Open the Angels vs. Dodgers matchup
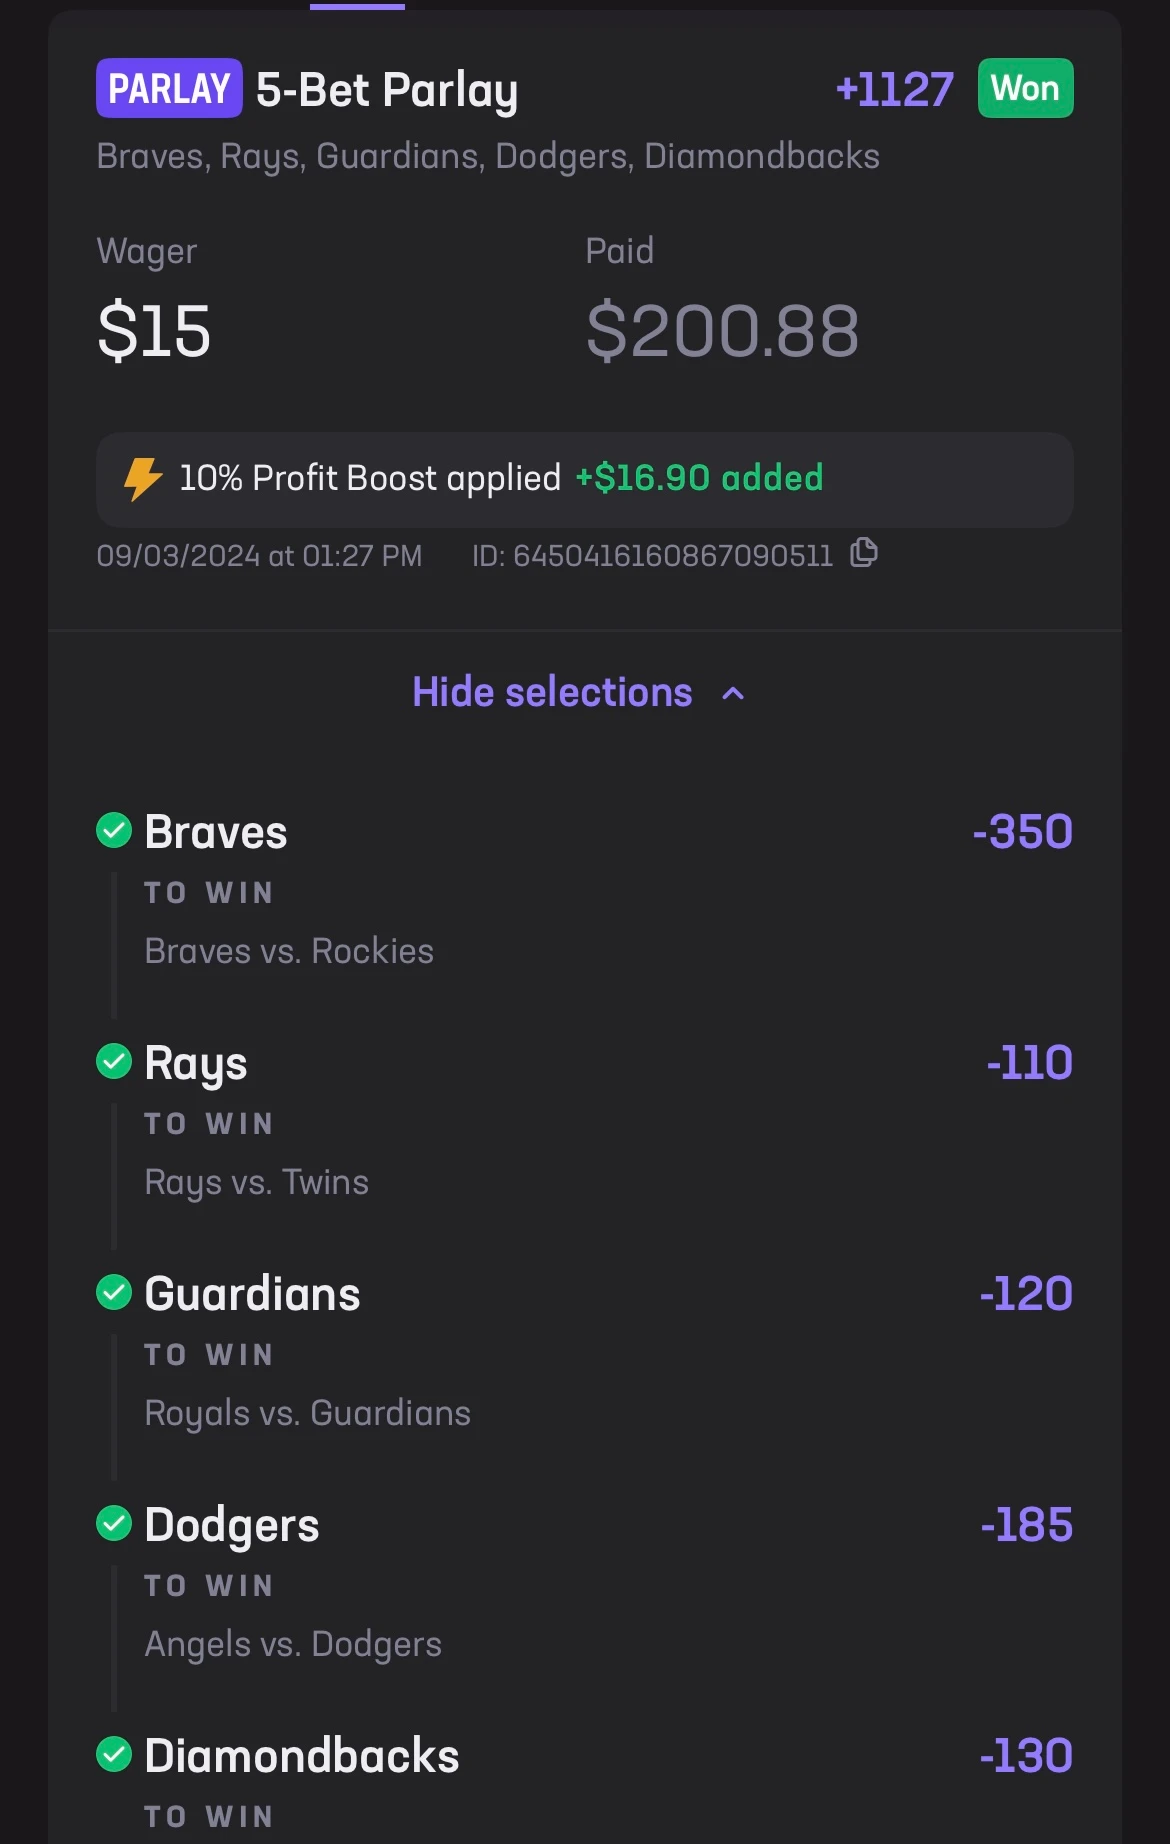 click(293, 1644)
